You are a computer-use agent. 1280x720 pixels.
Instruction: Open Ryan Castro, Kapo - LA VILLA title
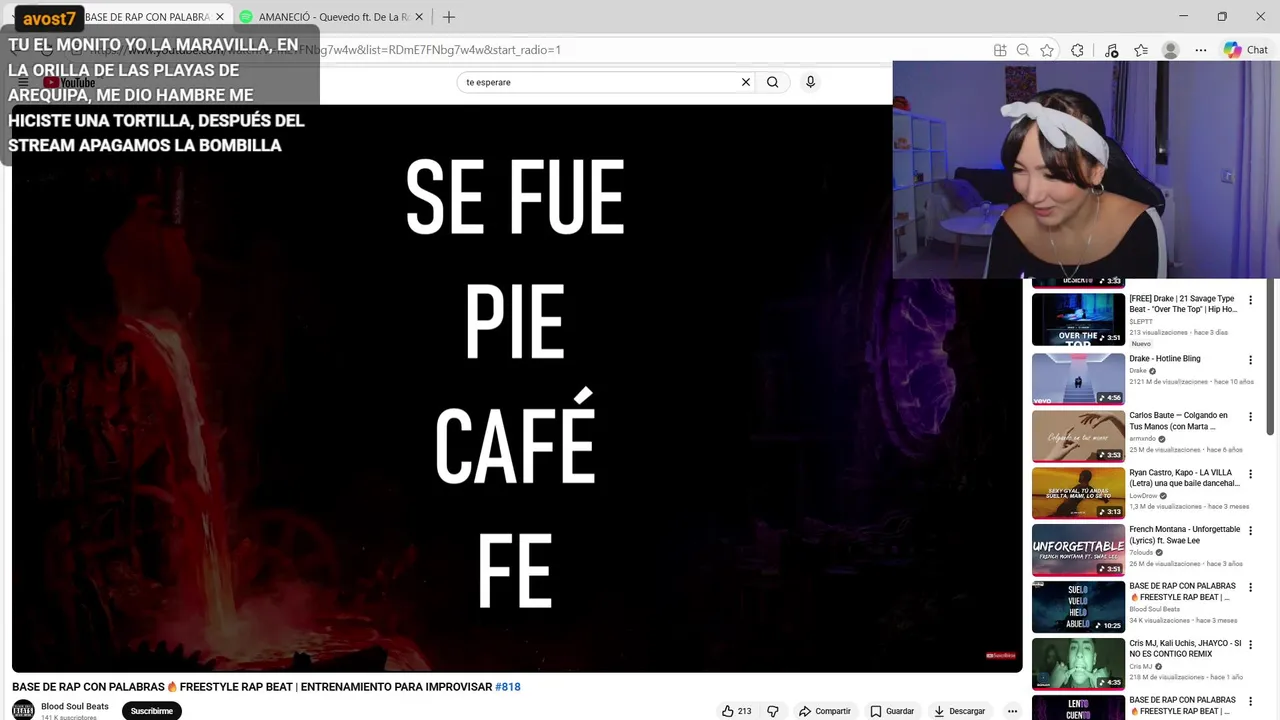(1185, 478)
